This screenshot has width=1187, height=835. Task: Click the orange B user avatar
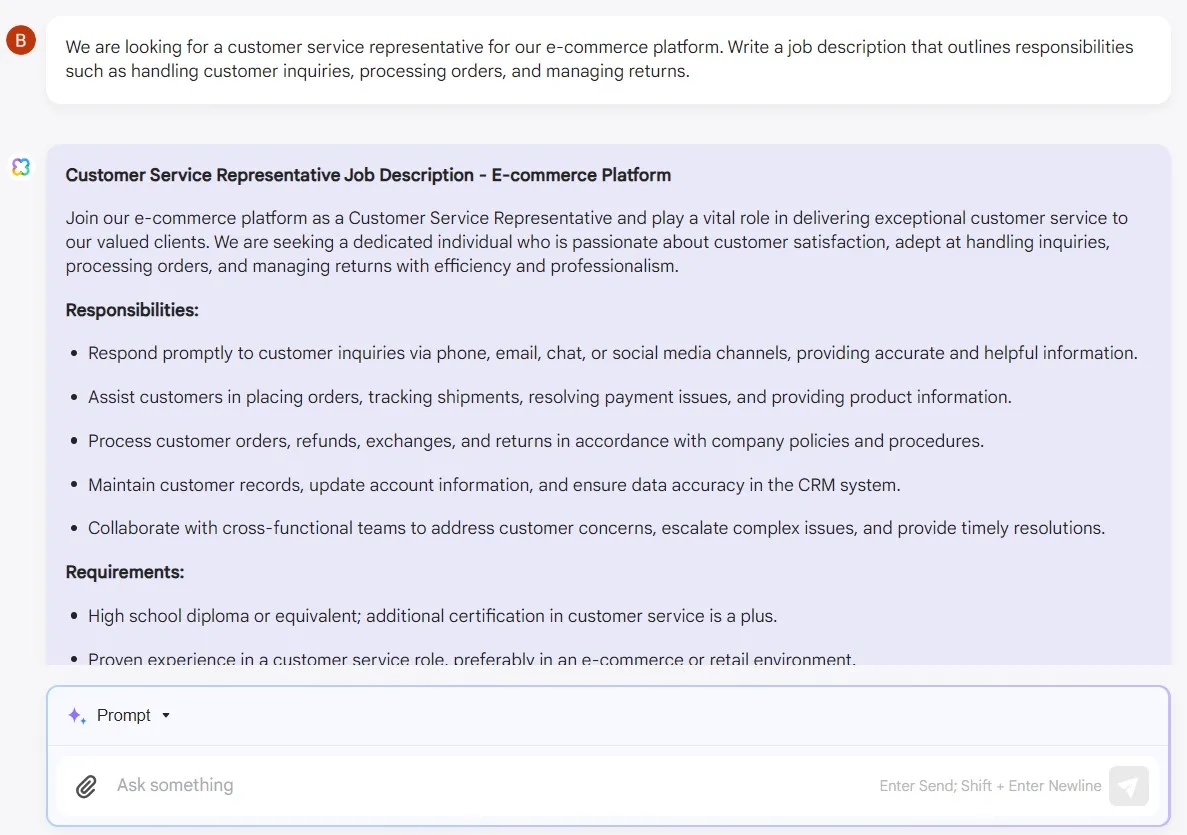pyautogui.click(x=21, y=39)
